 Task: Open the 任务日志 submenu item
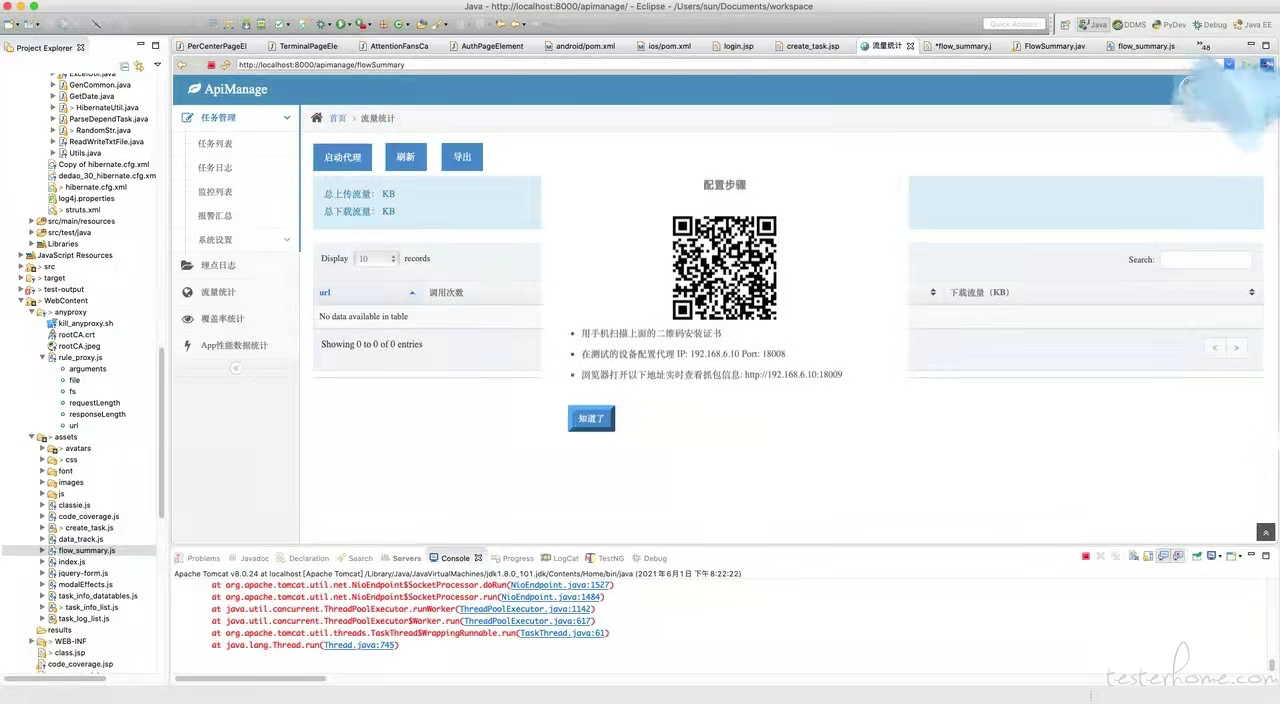(215, 168)
